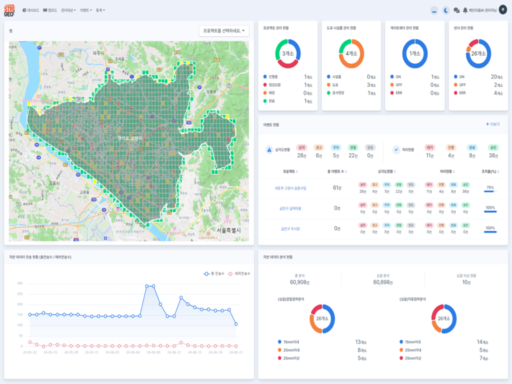Click the bottom donut chart above 13개소 legend
This screenshot has width=512, height=384.
pos(322,319)
